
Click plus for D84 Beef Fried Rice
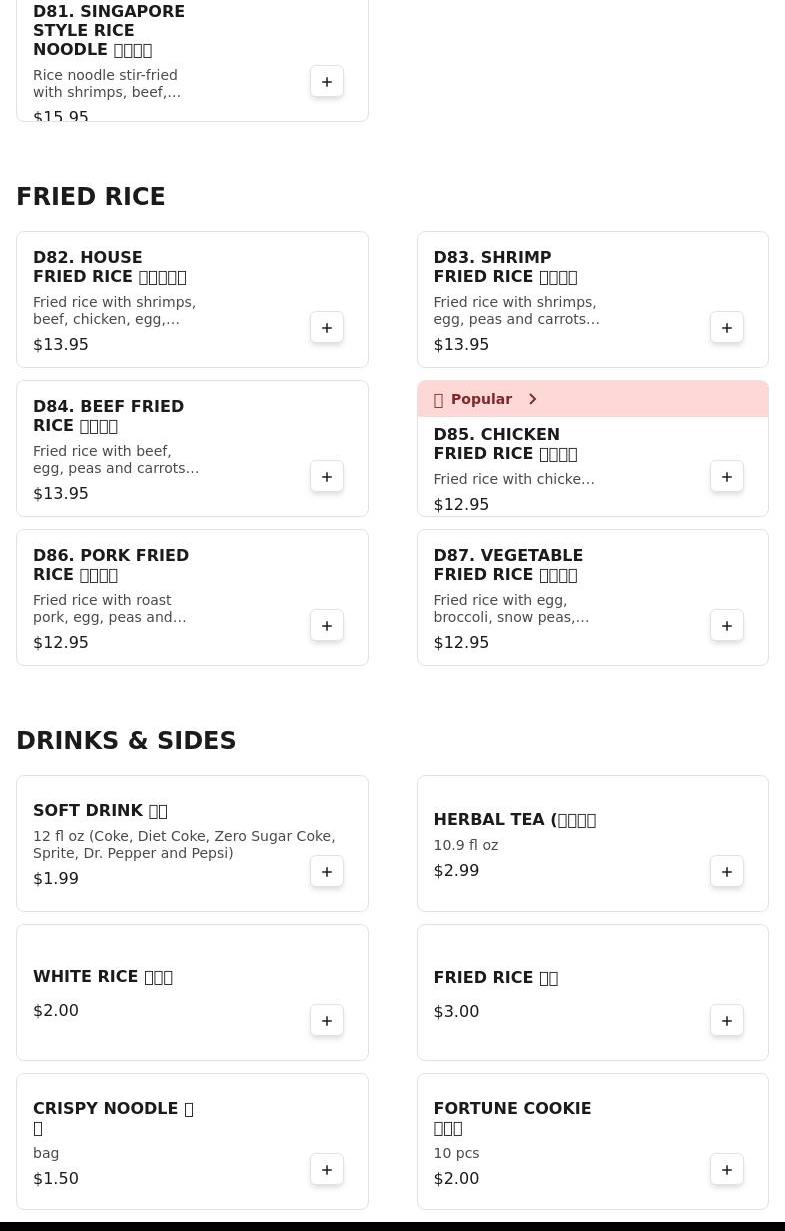[327, 477]
